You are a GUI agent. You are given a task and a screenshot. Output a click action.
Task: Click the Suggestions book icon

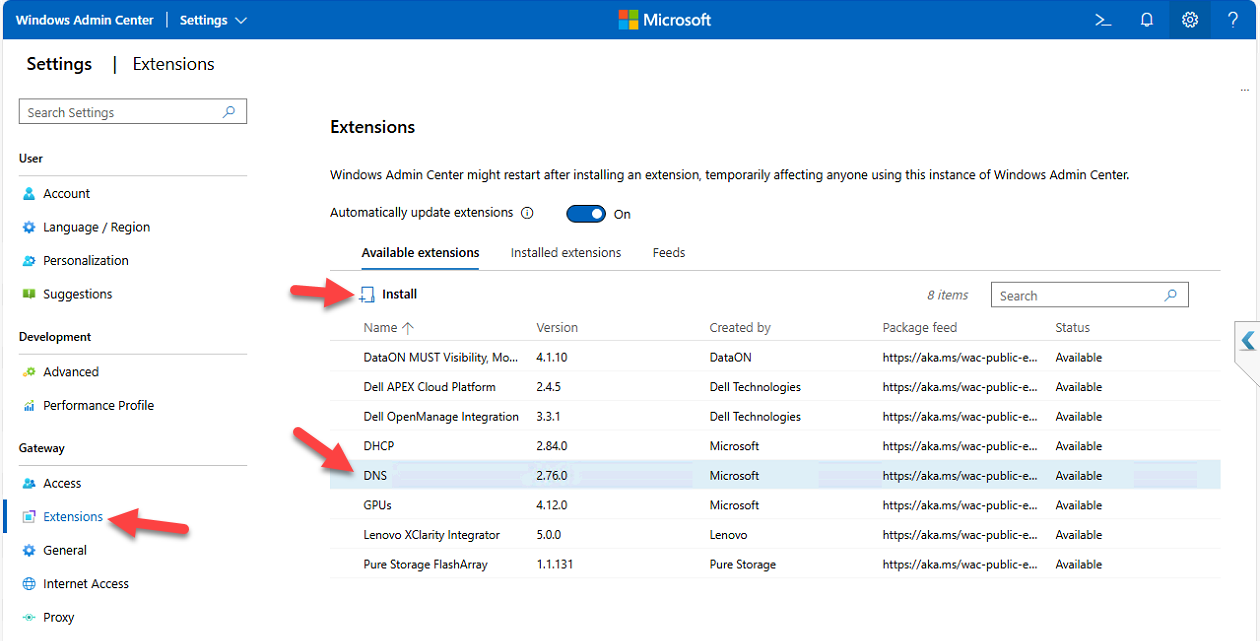pyautogui.click(x=29, y=295)
